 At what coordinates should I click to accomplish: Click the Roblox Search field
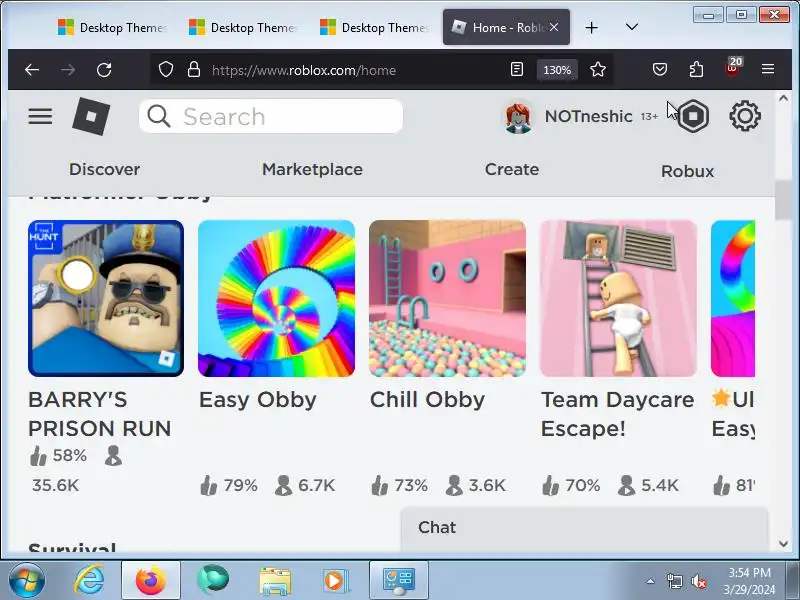tap(271, 116)
